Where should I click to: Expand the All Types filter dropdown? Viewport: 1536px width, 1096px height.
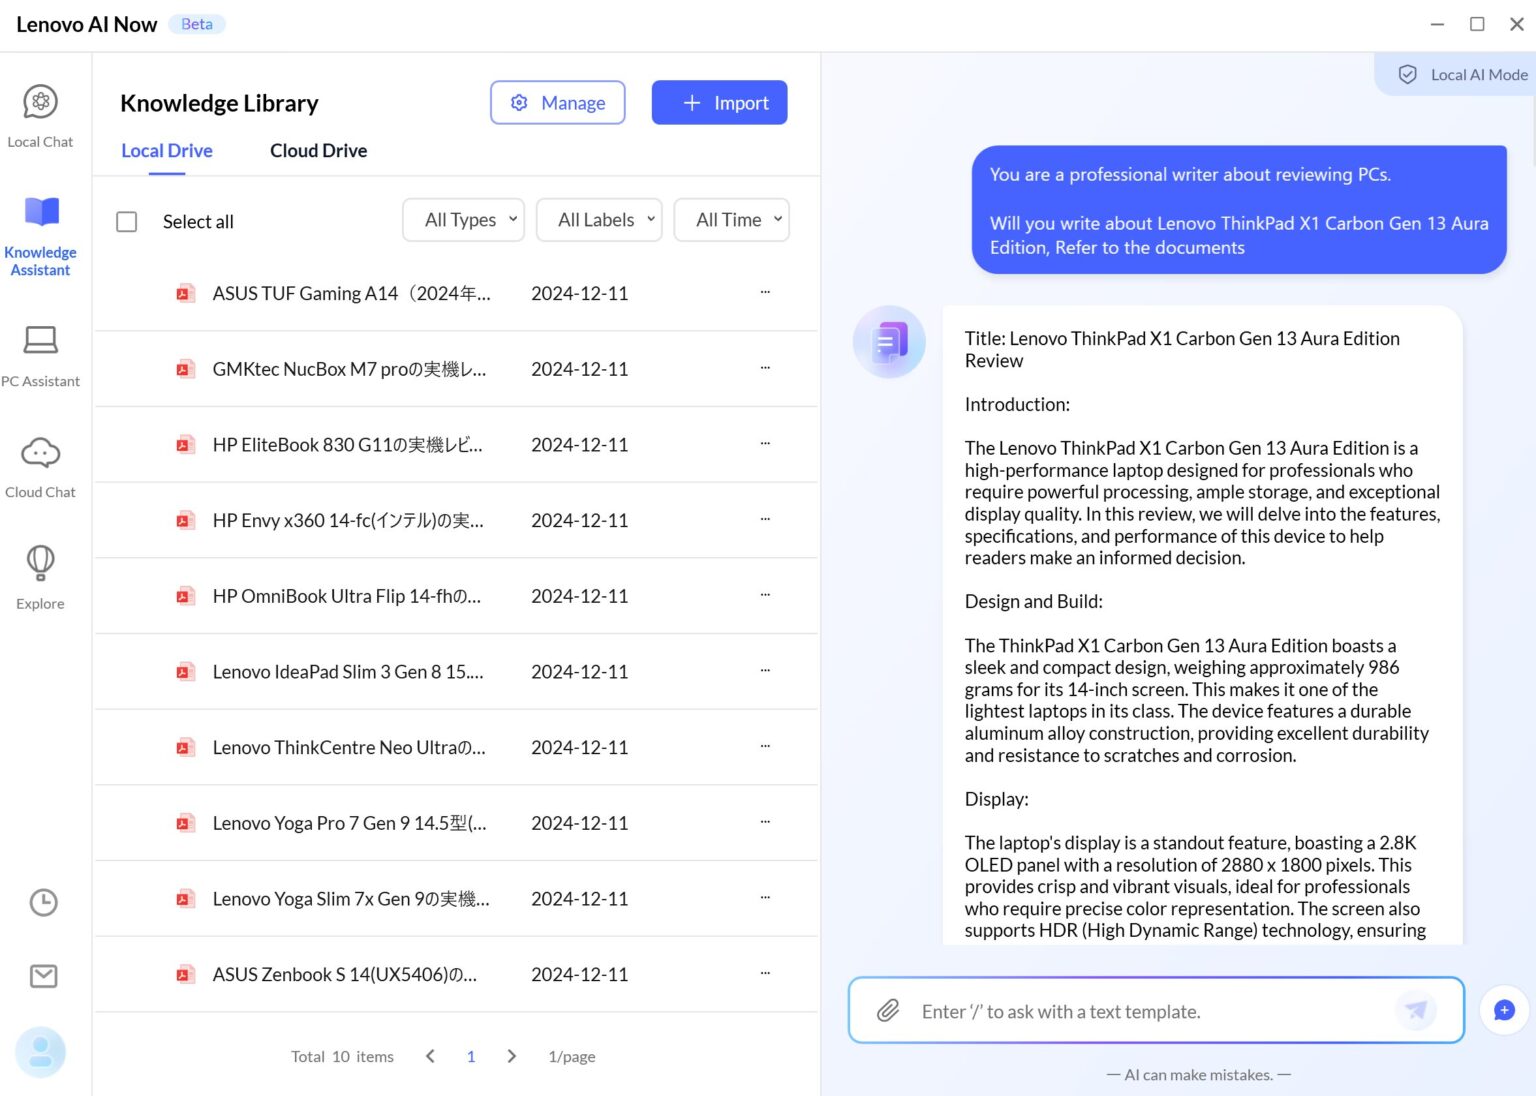tap(463, 220)
